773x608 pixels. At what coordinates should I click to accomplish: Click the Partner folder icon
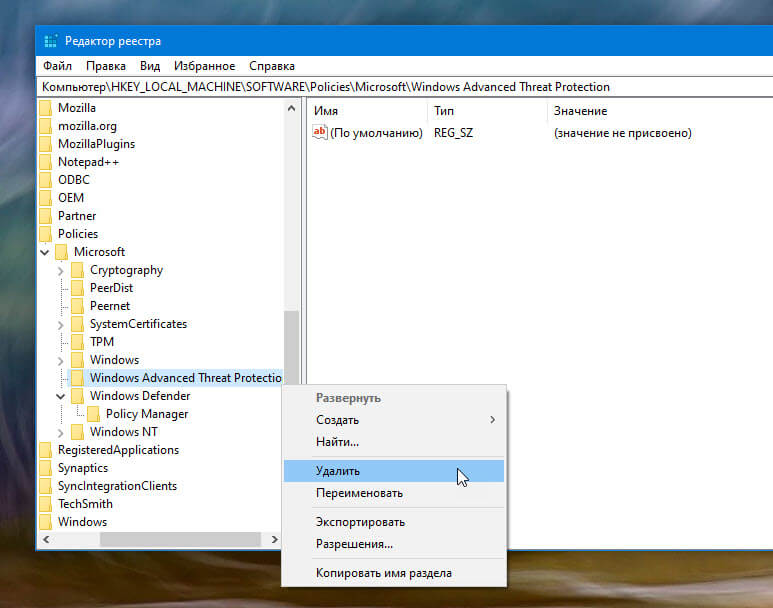point(45,216)
